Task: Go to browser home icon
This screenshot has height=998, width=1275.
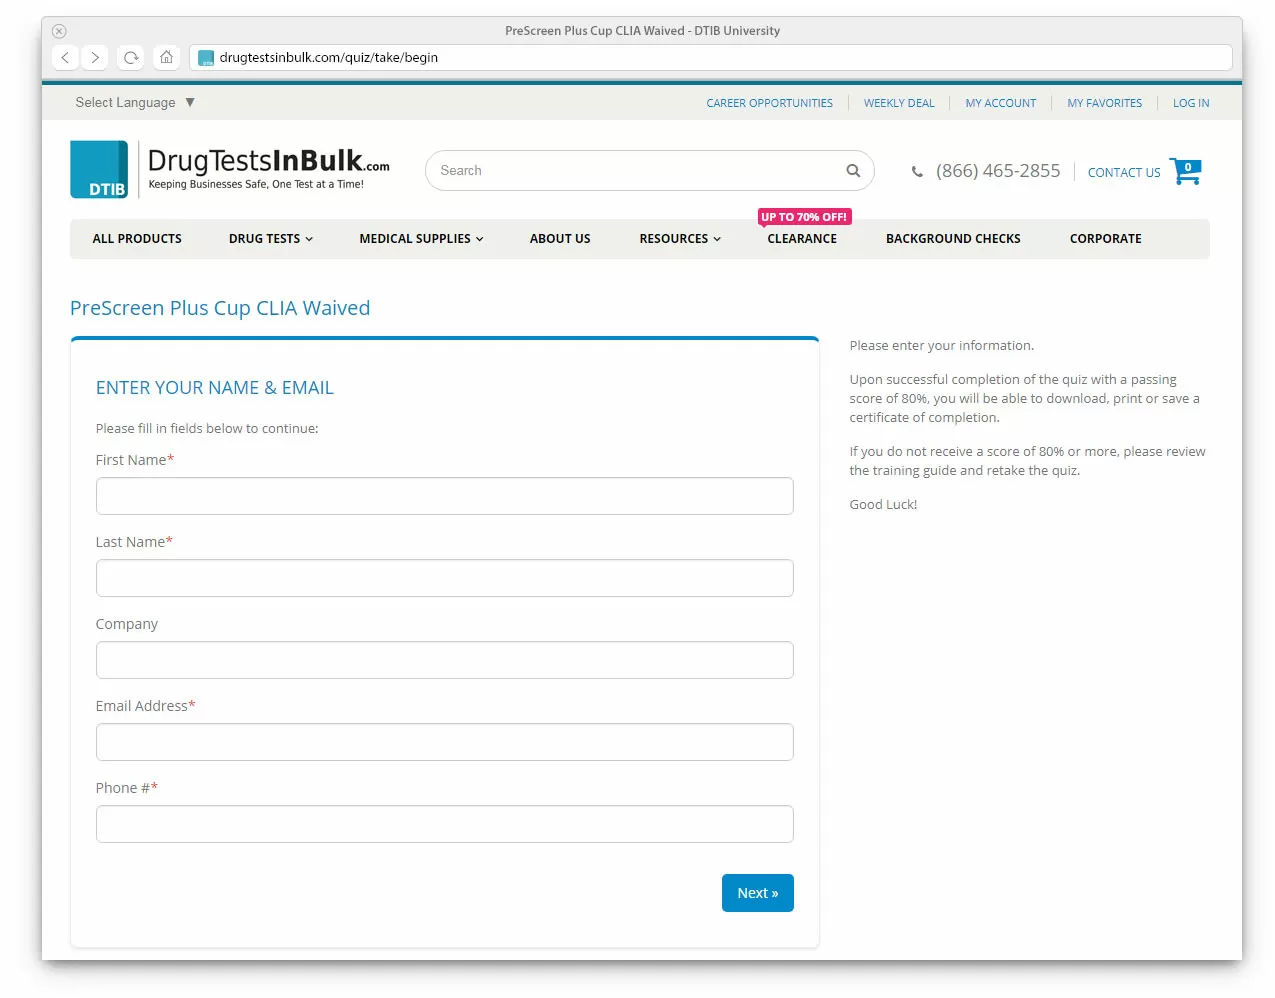Action: coord(167,58)
